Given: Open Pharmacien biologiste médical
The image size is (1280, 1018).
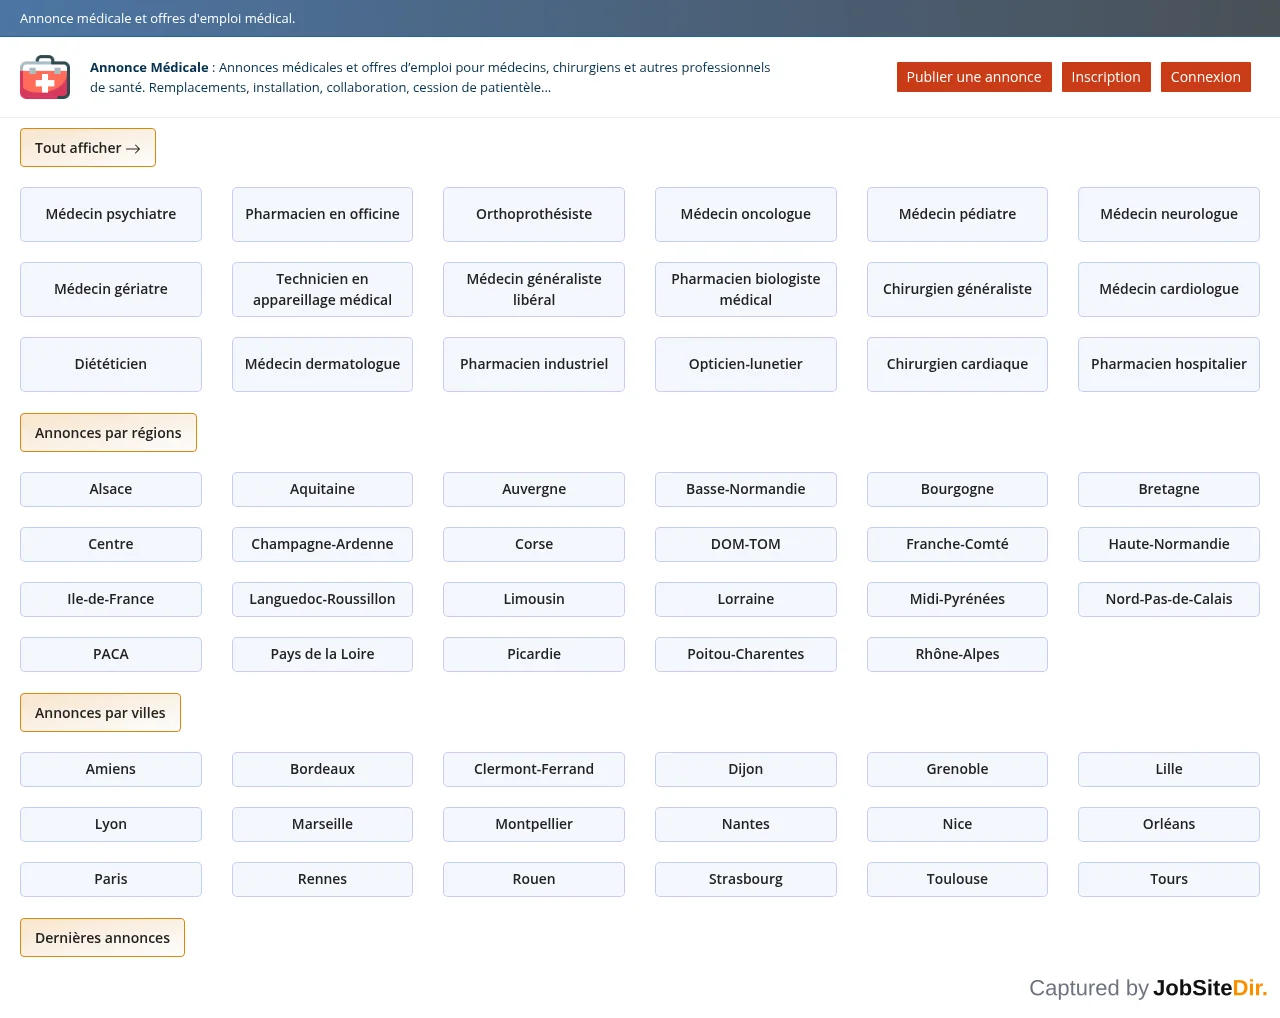Looking at the screenshot, I should tap(746, 289).
